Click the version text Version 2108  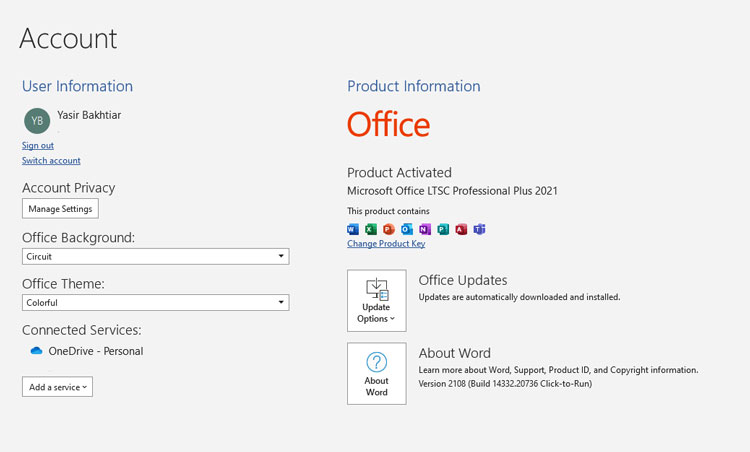pyautogui.click(x=505, y=384)
